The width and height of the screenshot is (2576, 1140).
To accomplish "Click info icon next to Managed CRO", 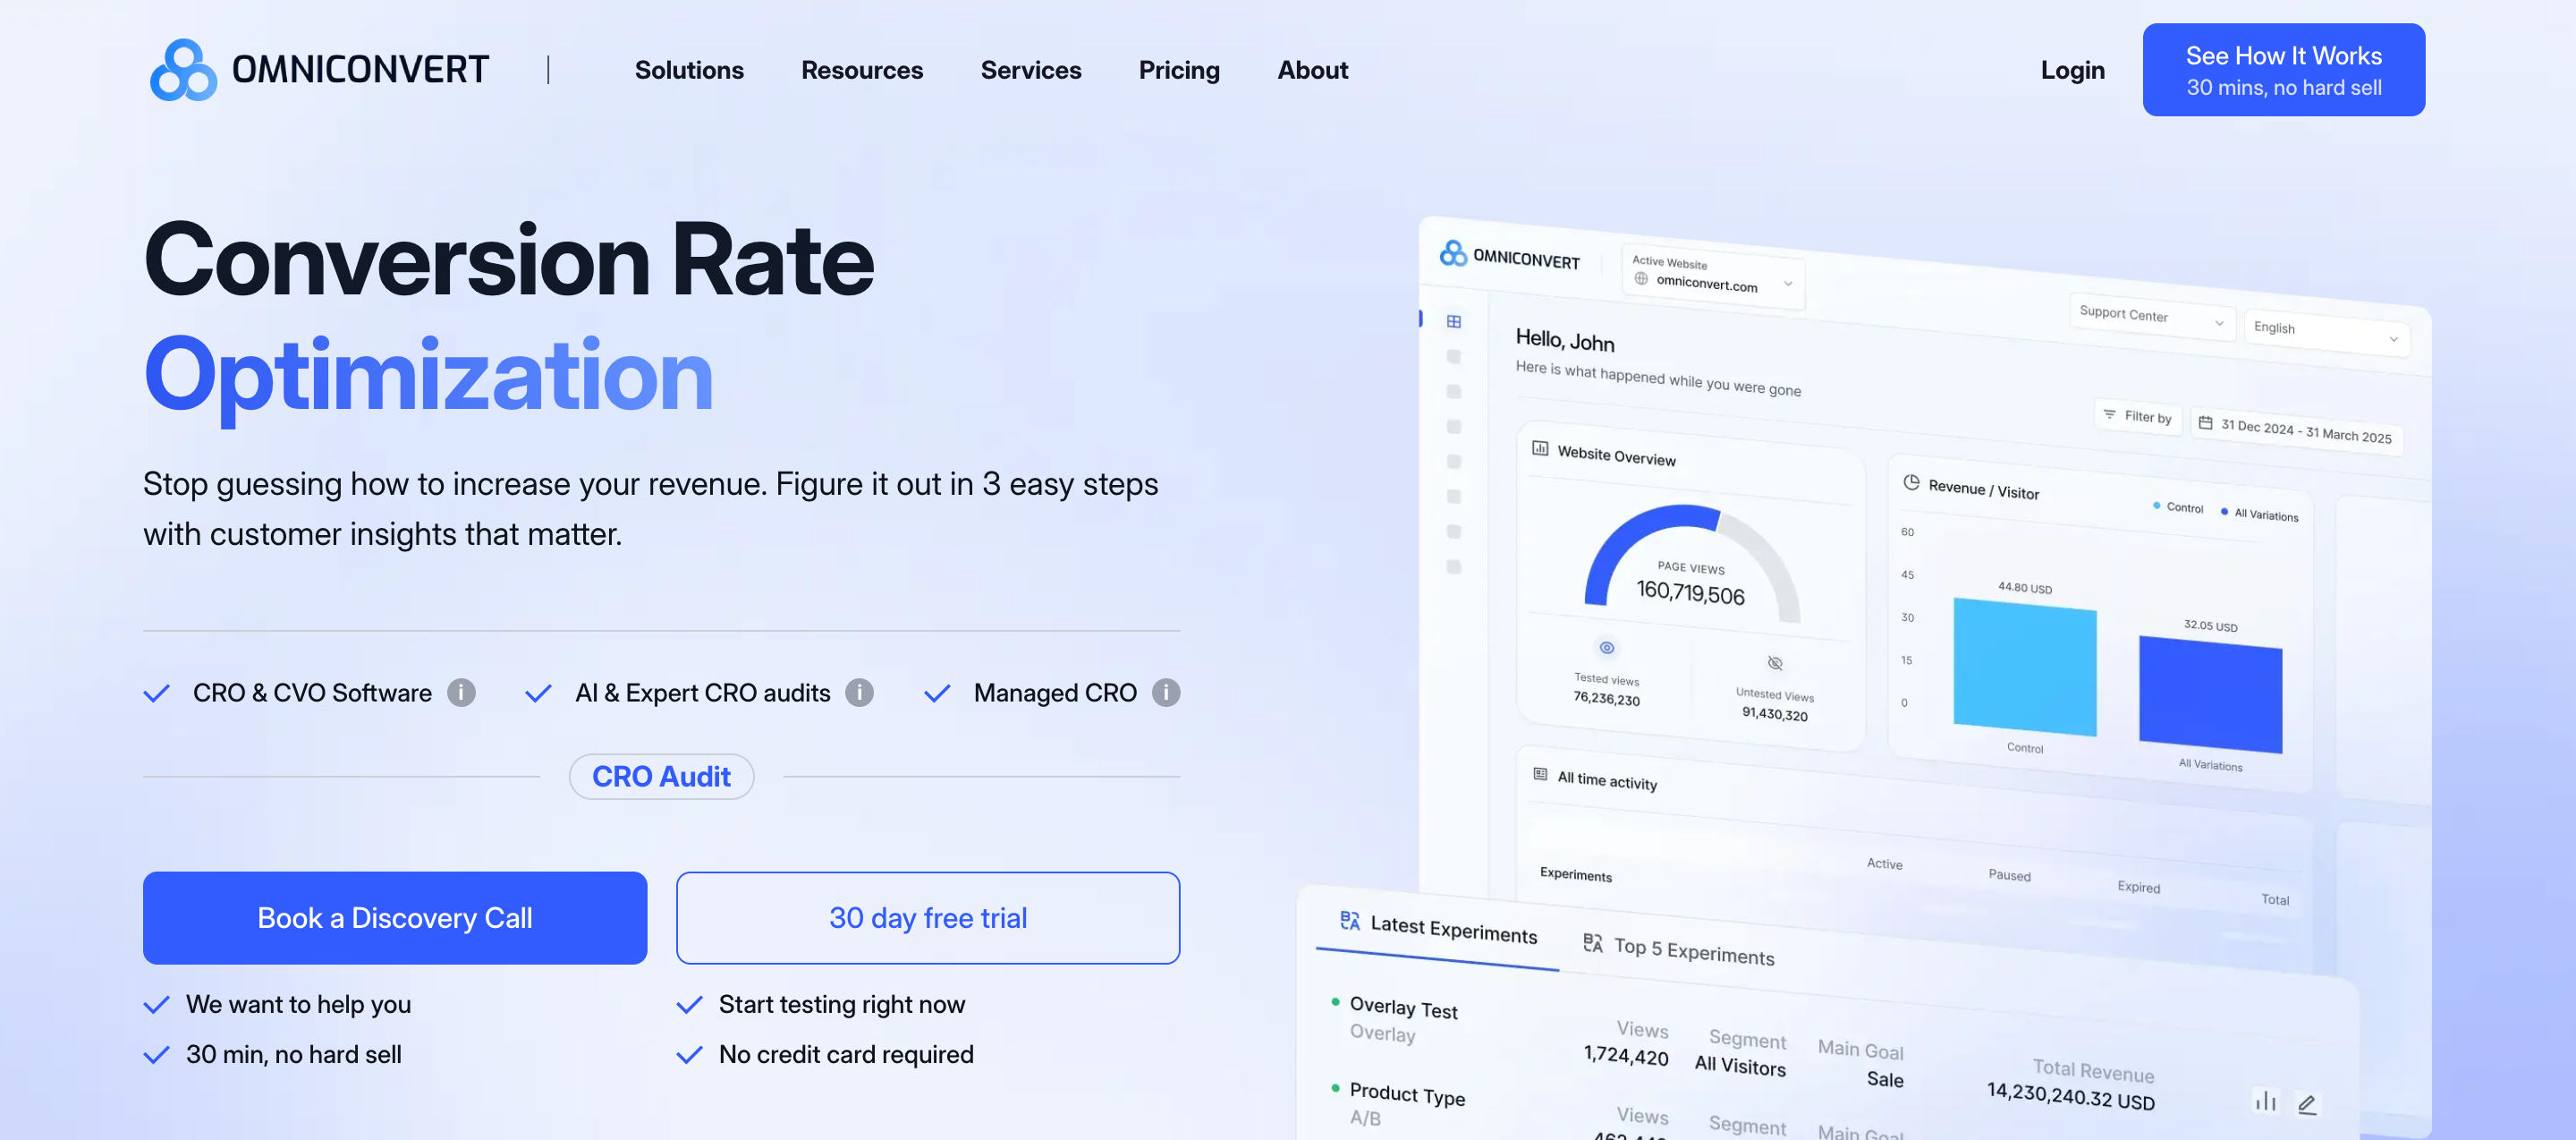I will click(1165, 692).
